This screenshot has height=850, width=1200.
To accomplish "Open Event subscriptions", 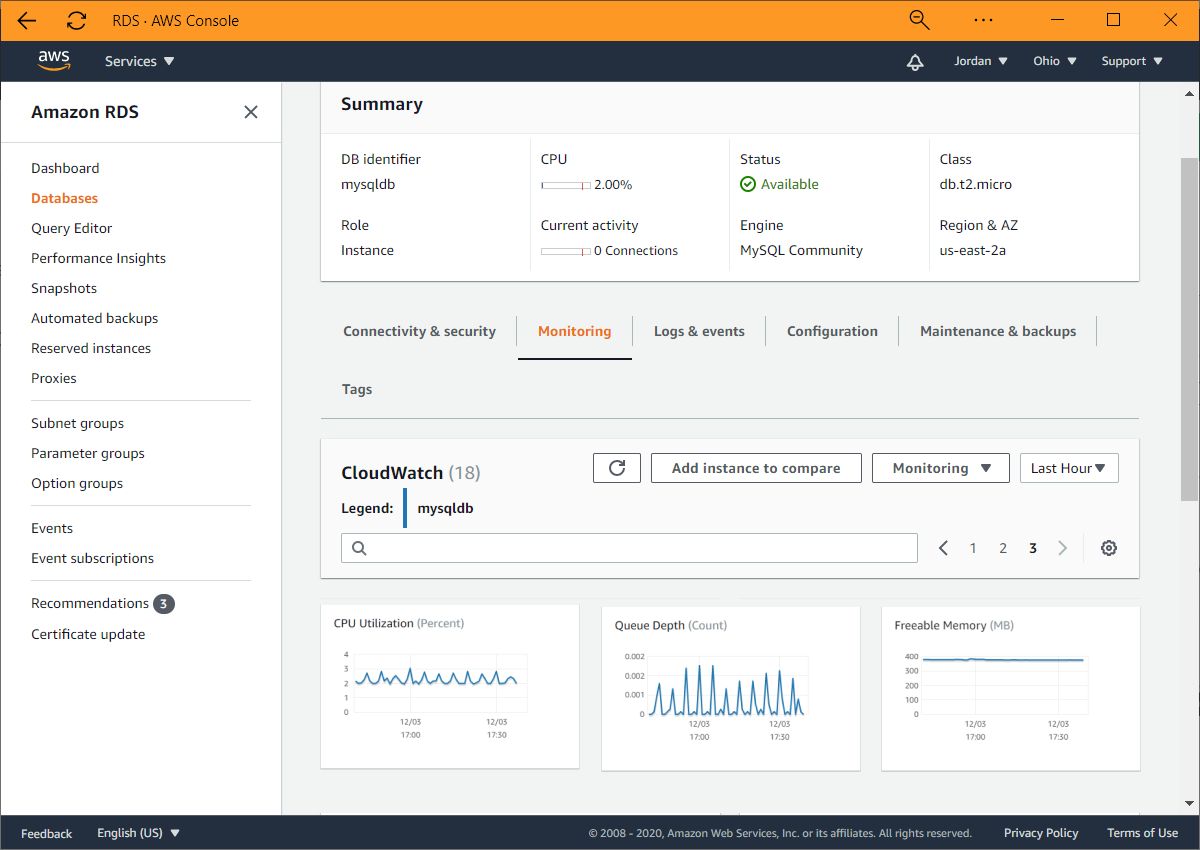I will pos(92,558).
